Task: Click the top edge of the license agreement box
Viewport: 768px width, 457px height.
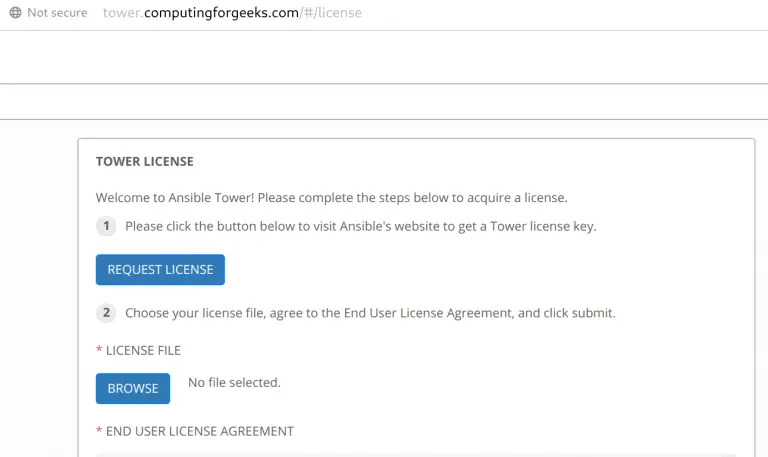Action: pyautogui.click(x=416, y=454)
